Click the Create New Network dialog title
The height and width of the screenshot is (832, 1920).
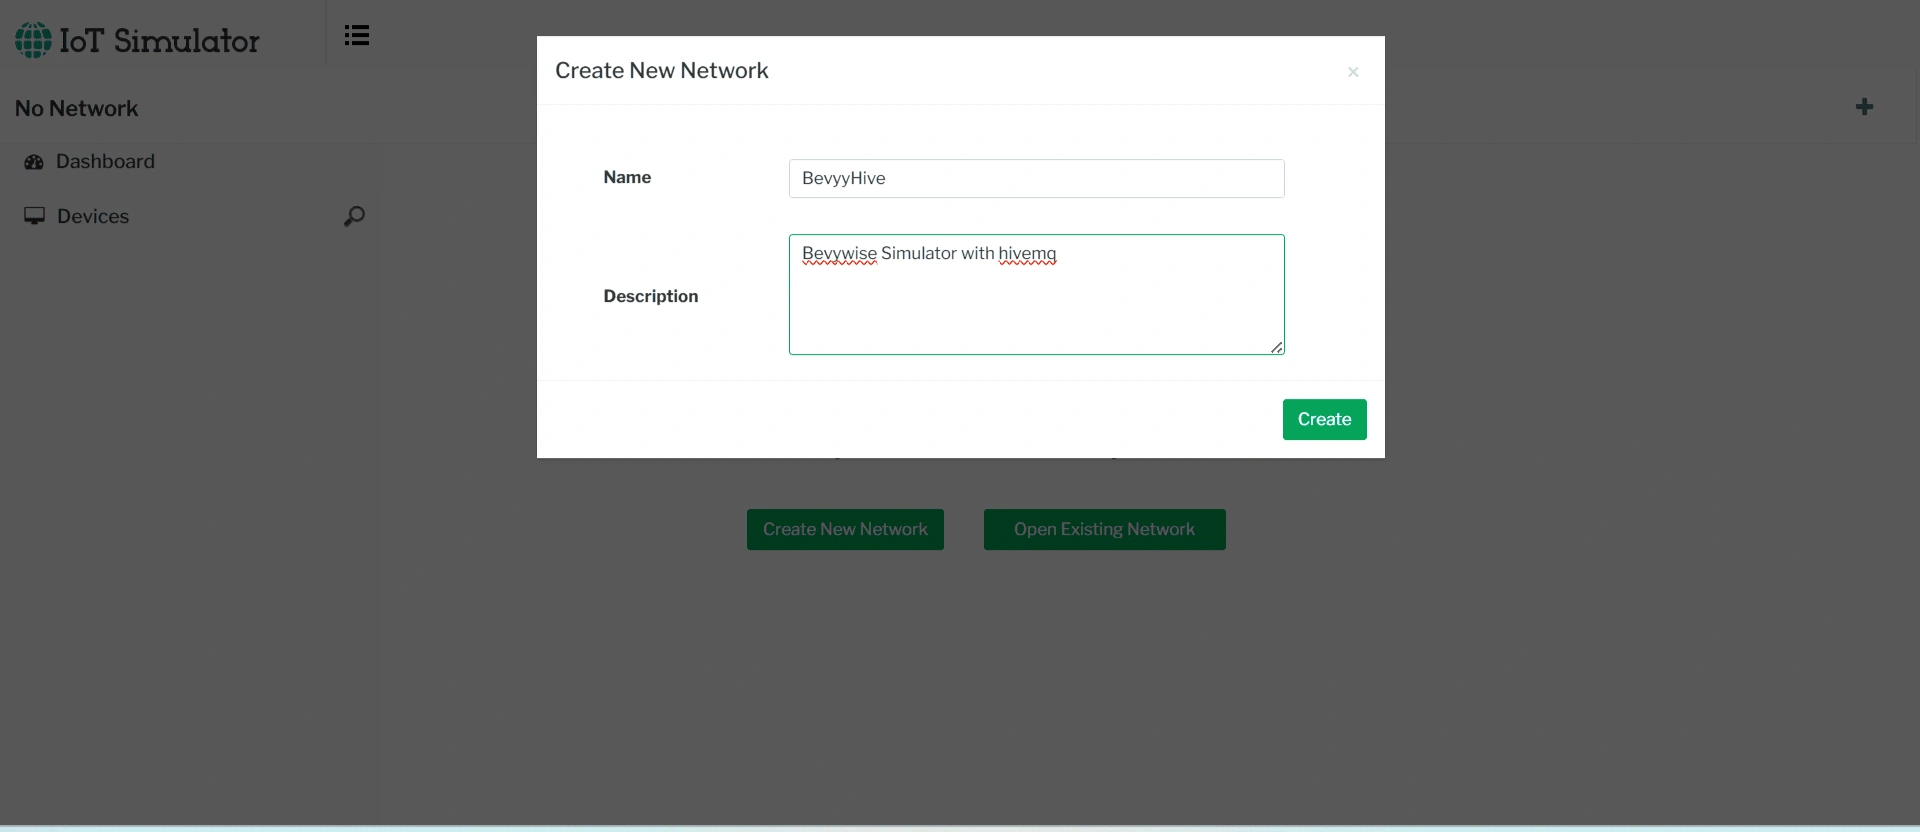pos(662,71)
